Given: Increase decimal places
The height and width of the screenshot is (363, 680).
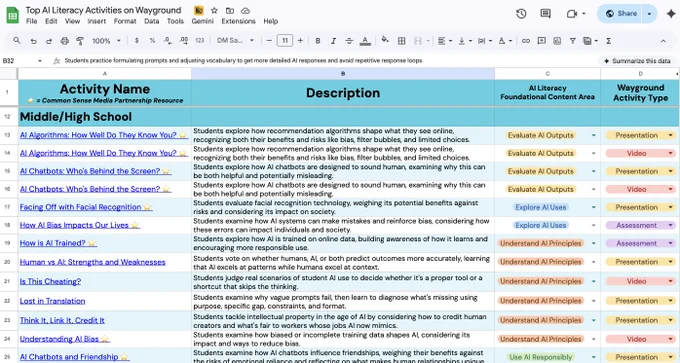Looking at the screenshot, I should coord(184,41).
